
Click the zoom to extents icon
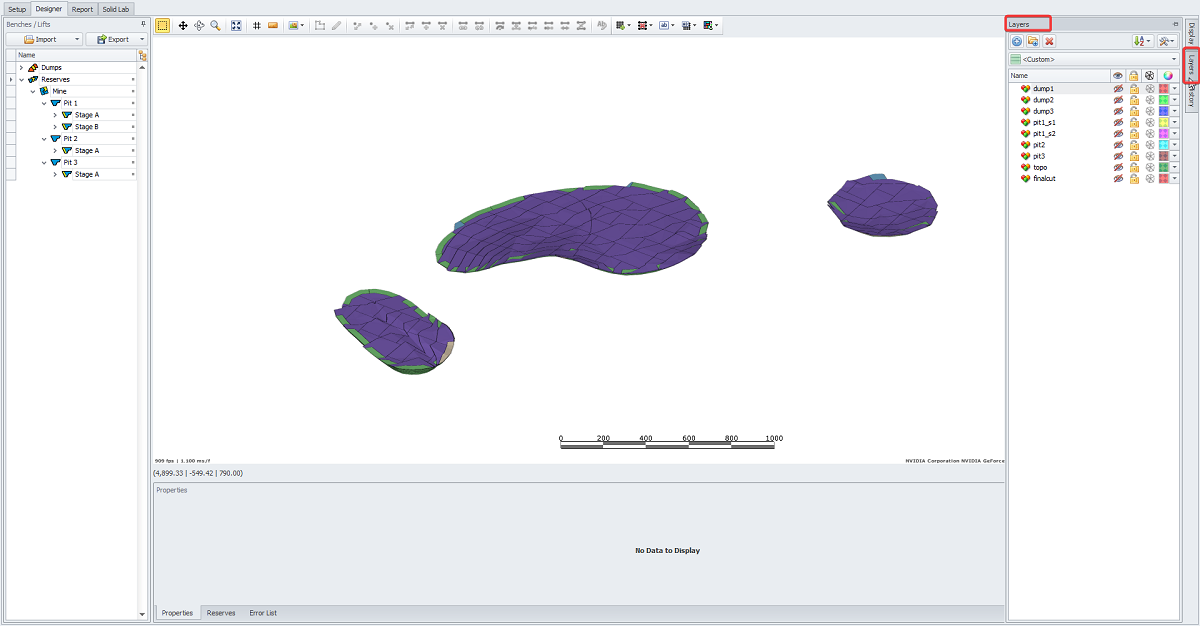click(236, 25)
